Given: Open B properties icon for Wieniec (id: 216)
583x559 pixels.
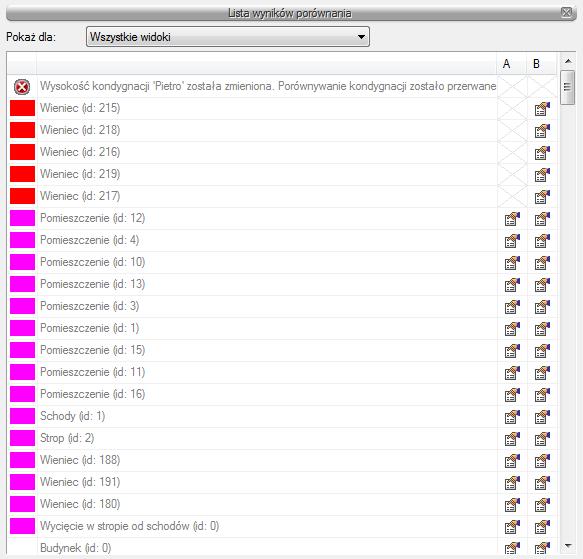Looking at the screenshot, I should click(x=542, y=152).
